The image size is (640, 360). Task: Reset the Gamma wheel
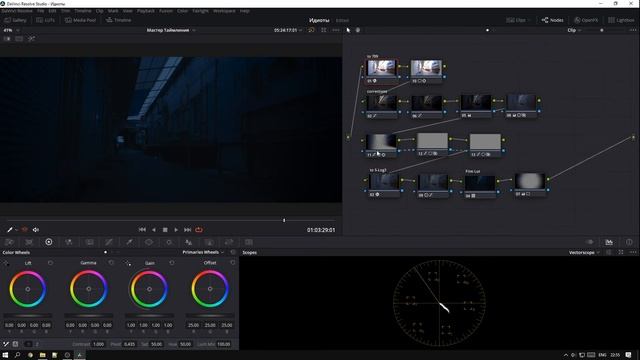click(x=111, y=263)
